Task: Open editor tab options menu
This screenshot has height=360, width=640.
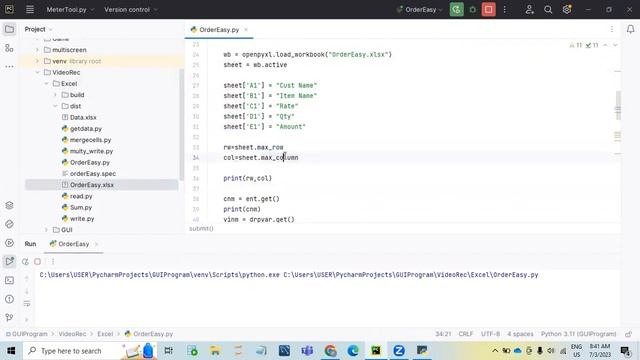Action: [611, 29]
